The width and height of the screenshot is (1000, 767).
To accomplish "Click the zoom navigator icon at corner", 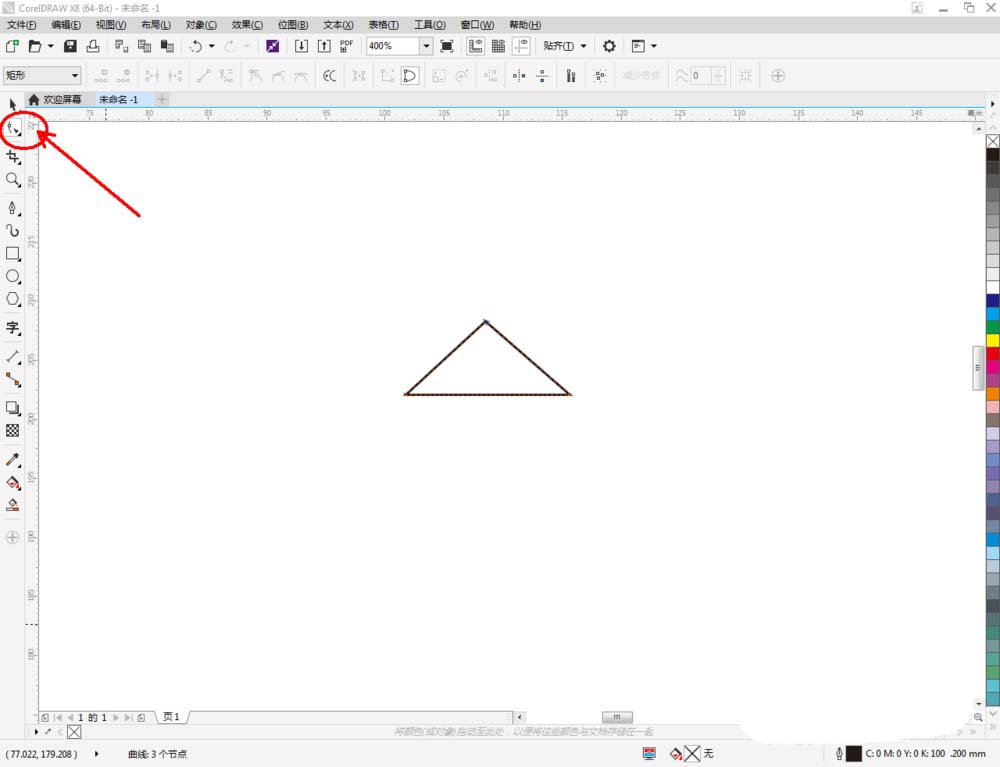I will (x=978, y=717).
